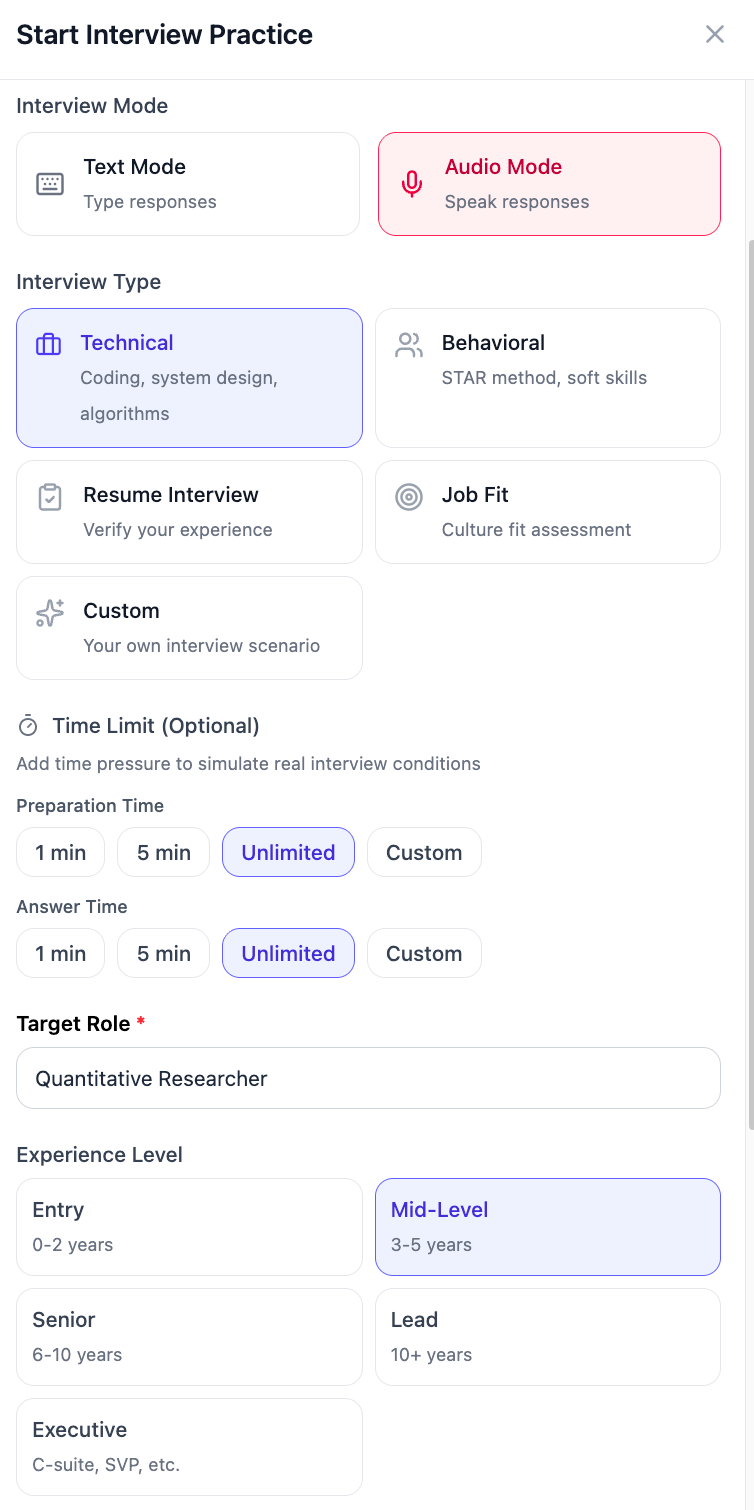754x1510 pixels.
Task: Click the keyboard icon in Text Mode
Action: click(x=50, y=184)
